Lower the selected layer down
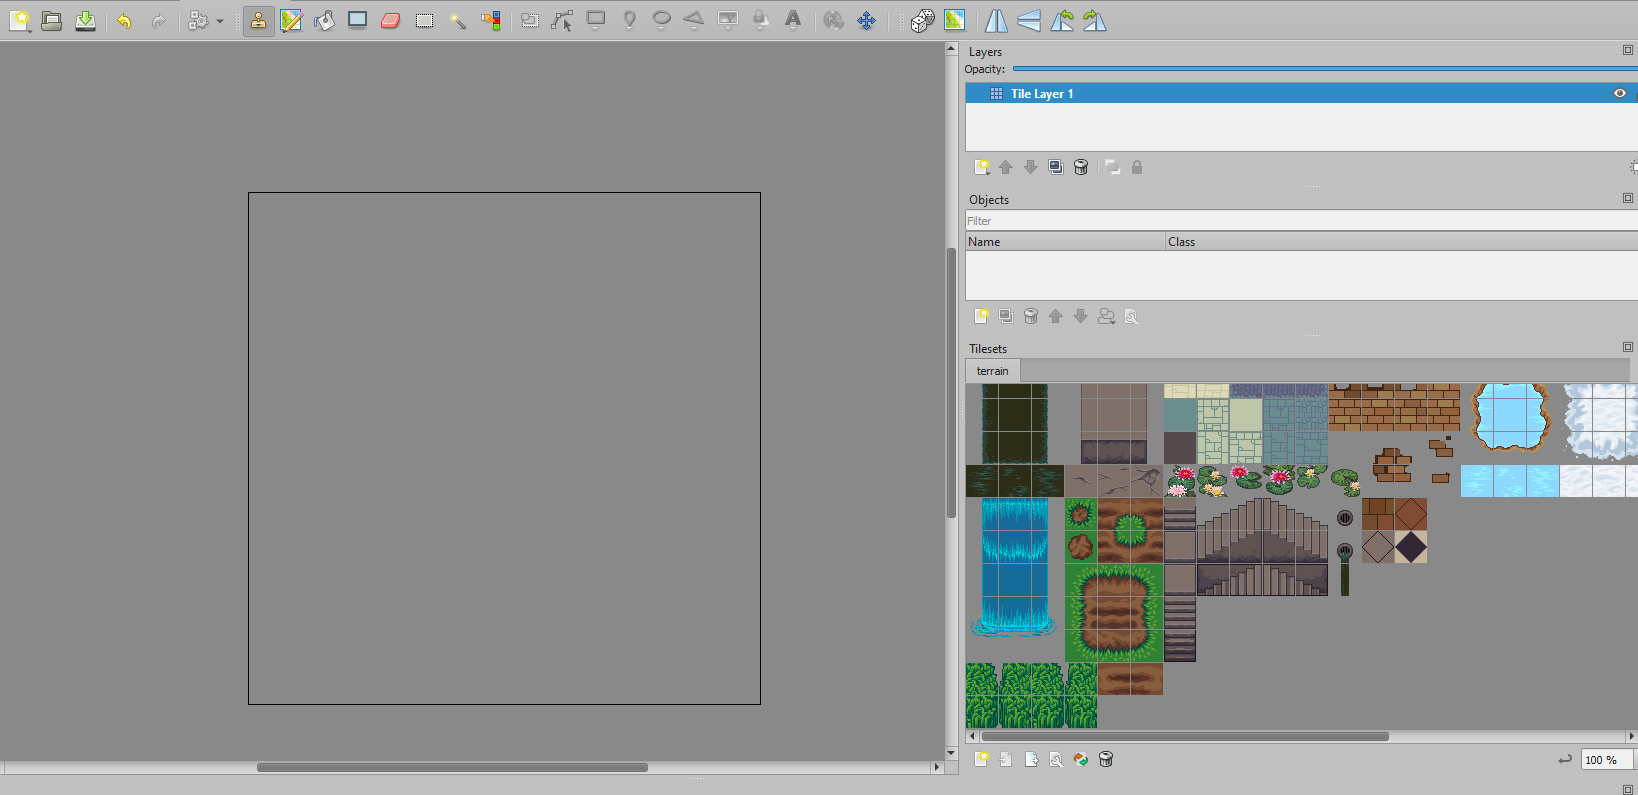Screen dimensions: 1638x795 [1030, 167]
